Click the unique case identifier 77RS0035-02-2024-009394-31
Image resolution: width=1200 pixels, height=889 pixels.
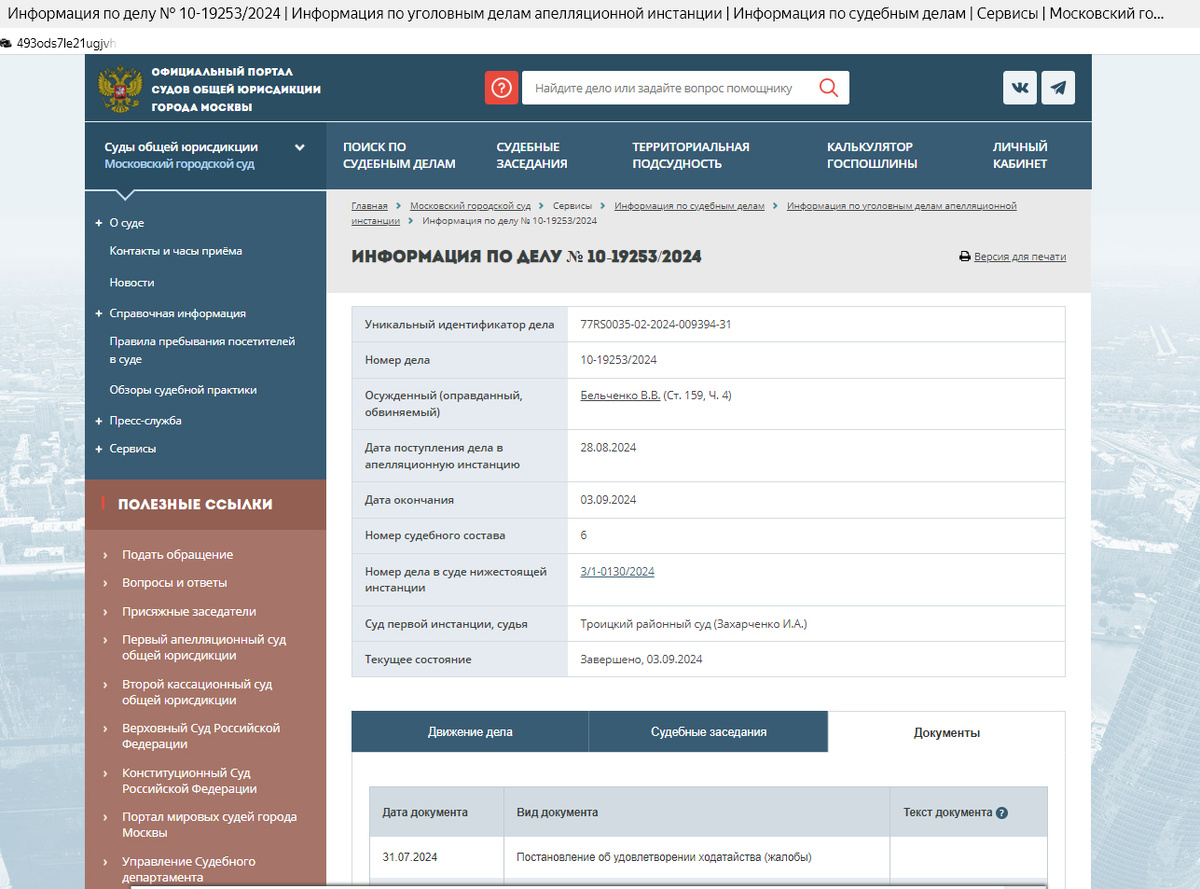pos(655,325)
